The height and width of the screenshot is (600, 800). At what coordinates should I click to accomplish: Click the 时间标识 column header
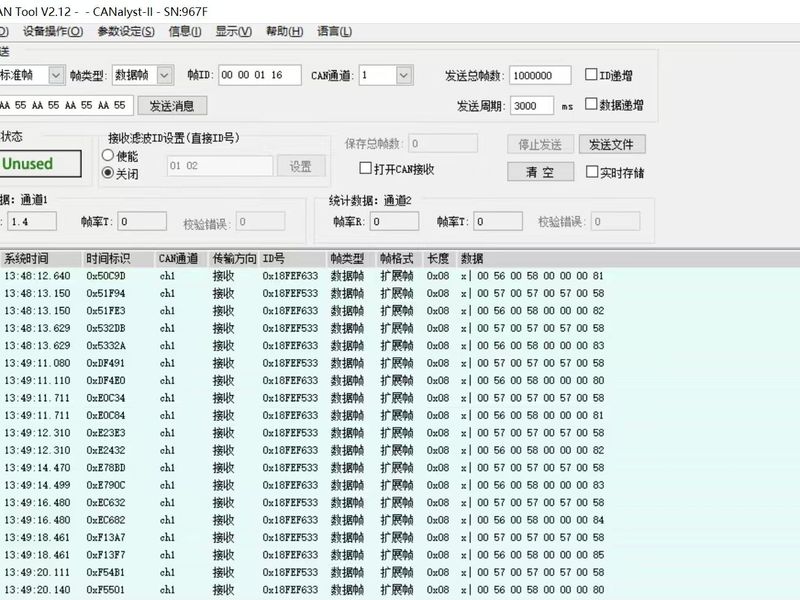coord(118,259)
